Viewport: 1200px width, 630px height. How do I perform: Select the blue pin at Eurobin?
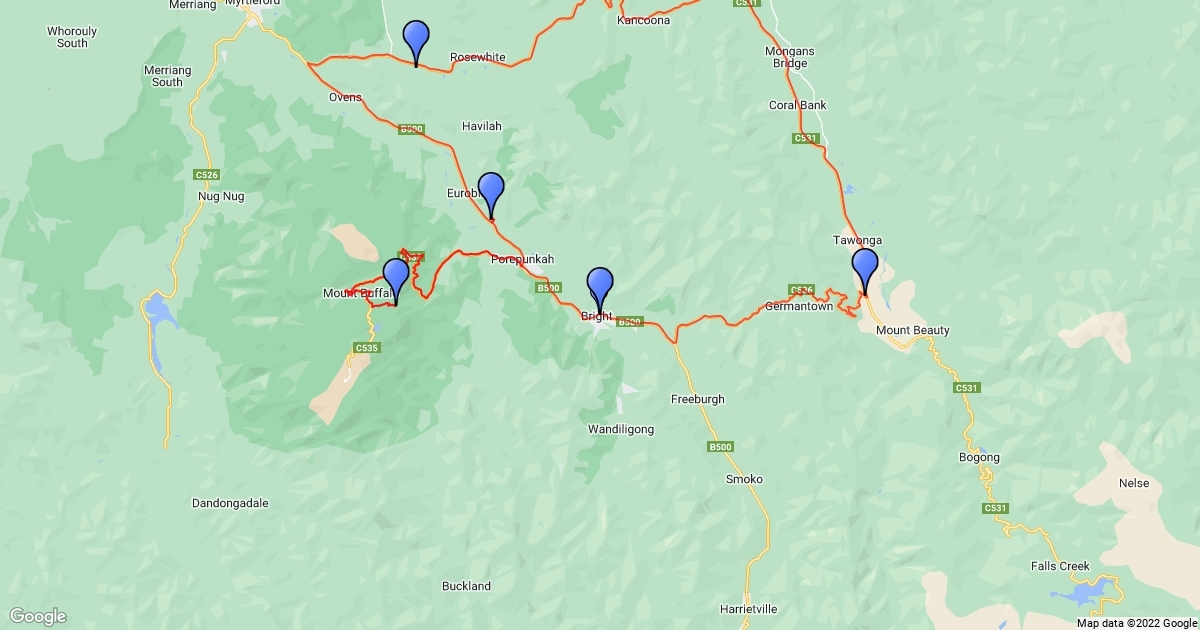tap(491, 194)
